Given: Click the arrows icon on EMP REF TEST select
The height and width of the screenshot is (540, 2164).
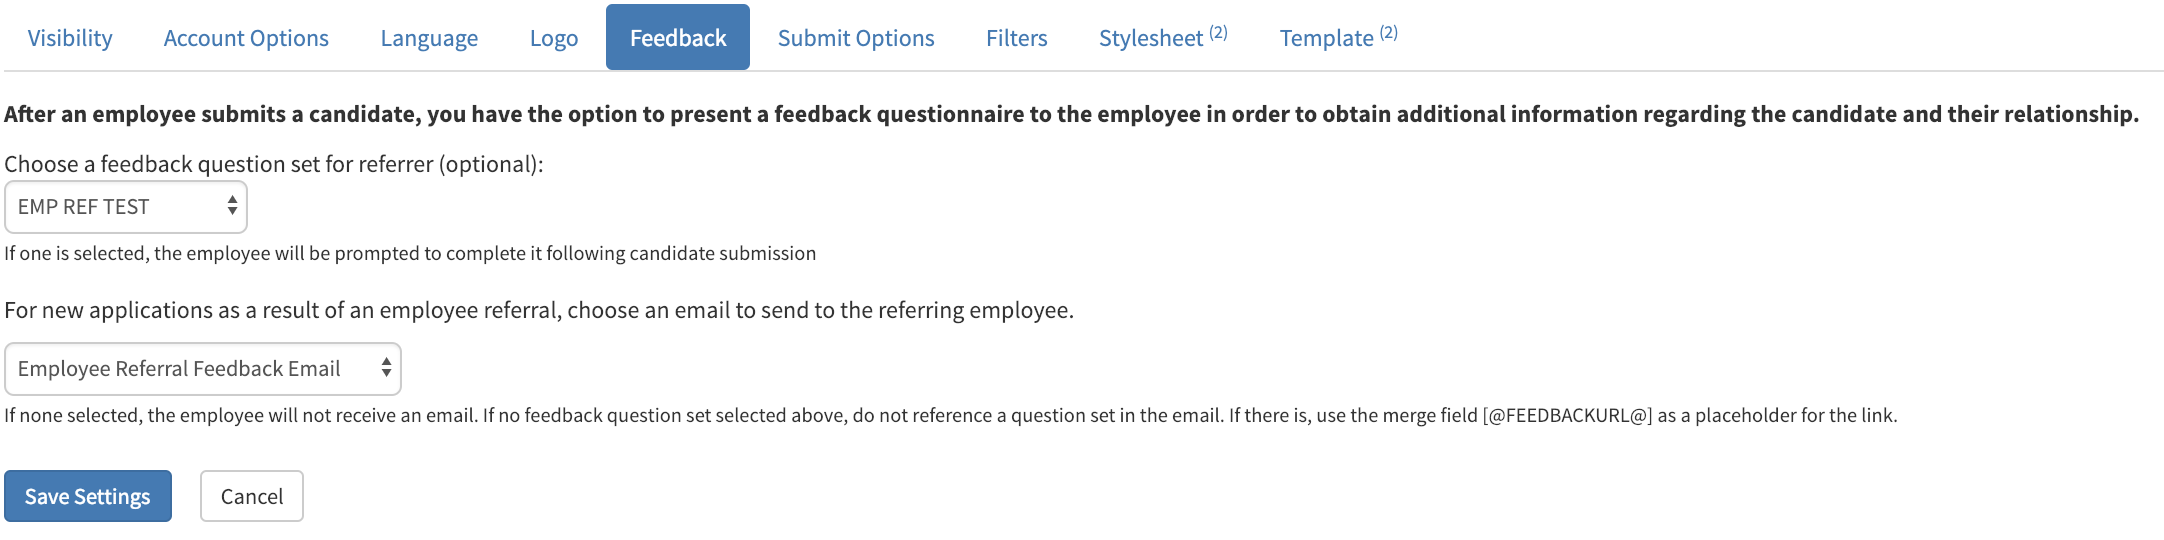Looking at the screenshot, I should 232,206.
